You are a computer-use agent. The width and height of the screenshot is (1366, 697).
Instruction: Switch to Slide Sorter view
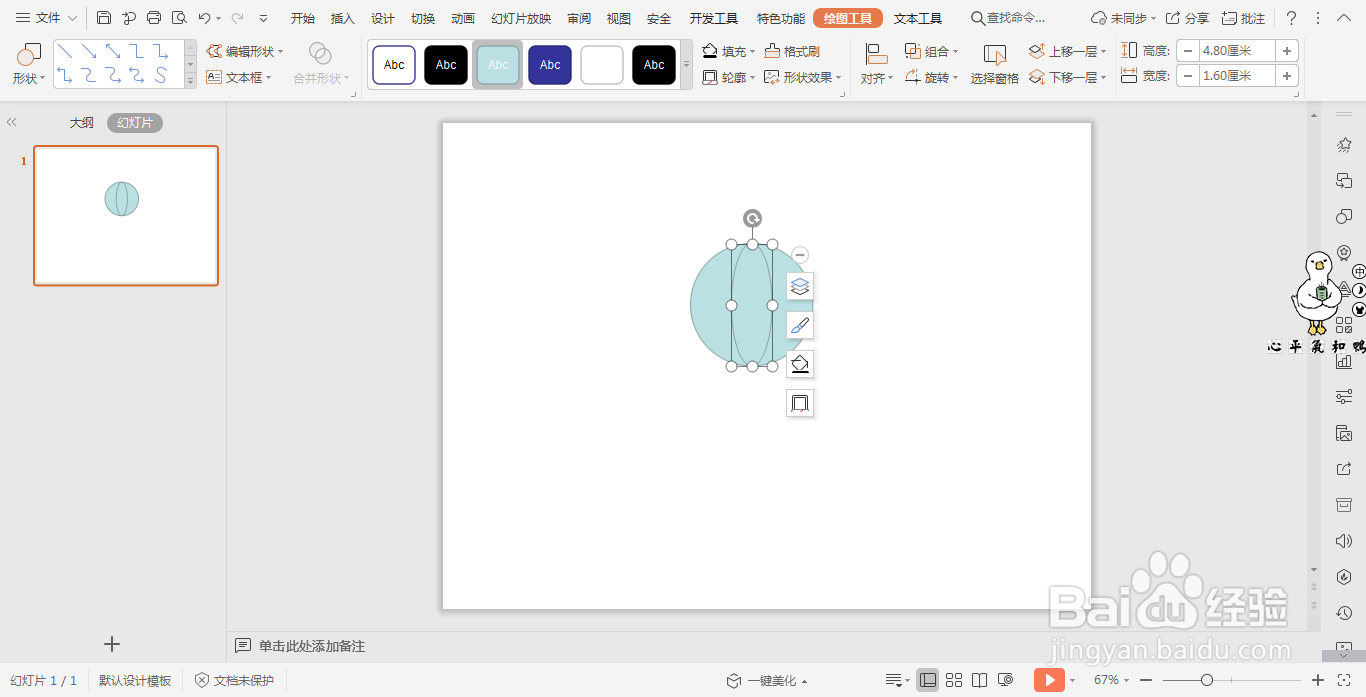click(954, 680)
